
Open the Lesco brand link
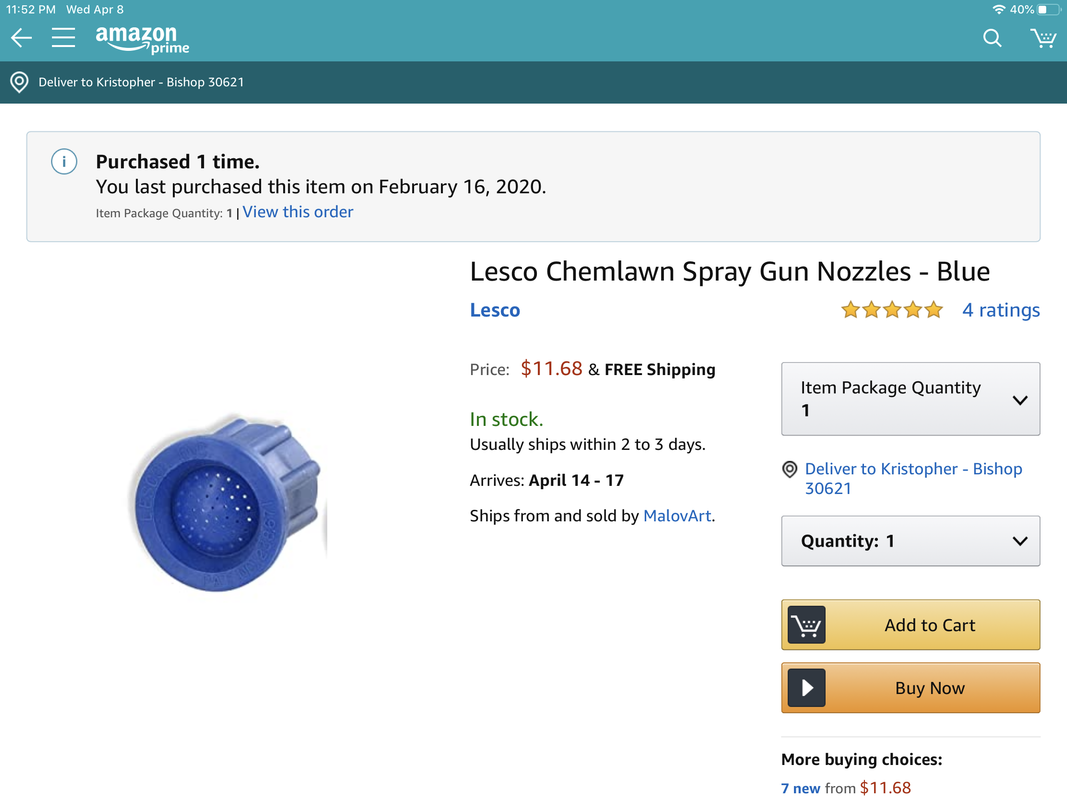[x=495, y=310]
